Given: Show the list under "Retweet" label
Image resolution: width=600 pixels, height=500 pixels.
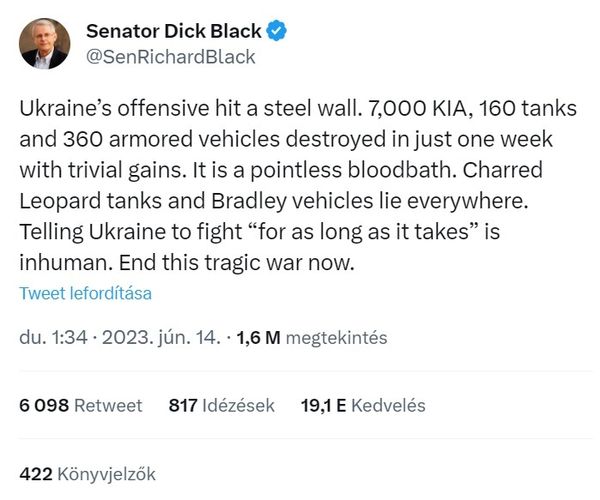Looking at the screenshot, I should [x=110, y=405].
